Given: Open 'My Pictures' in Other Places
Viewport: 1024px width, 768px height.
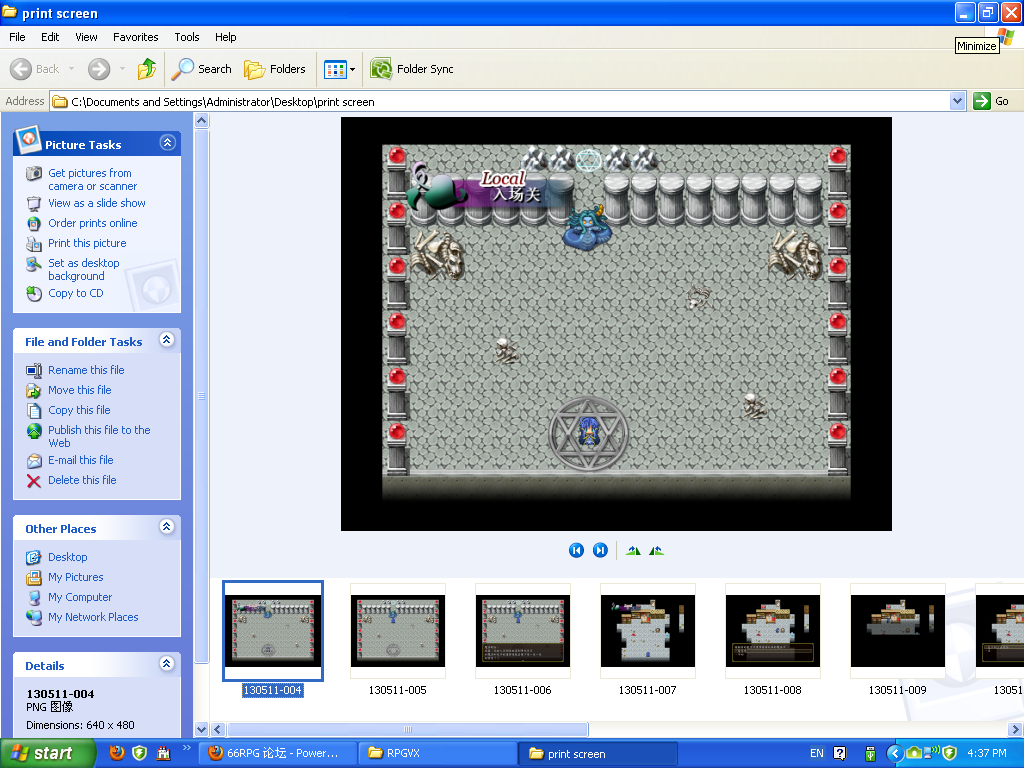Looking at the screenshot, I should point(76,577).
